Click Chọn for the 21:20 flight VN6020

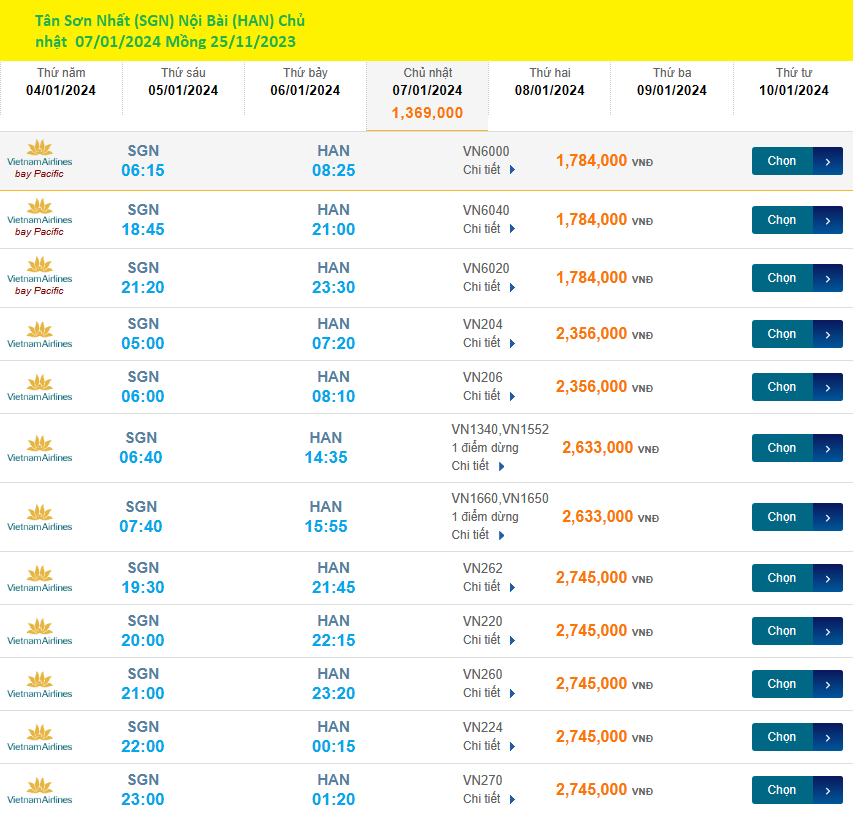pyautogui.click(x=782, y=278)
